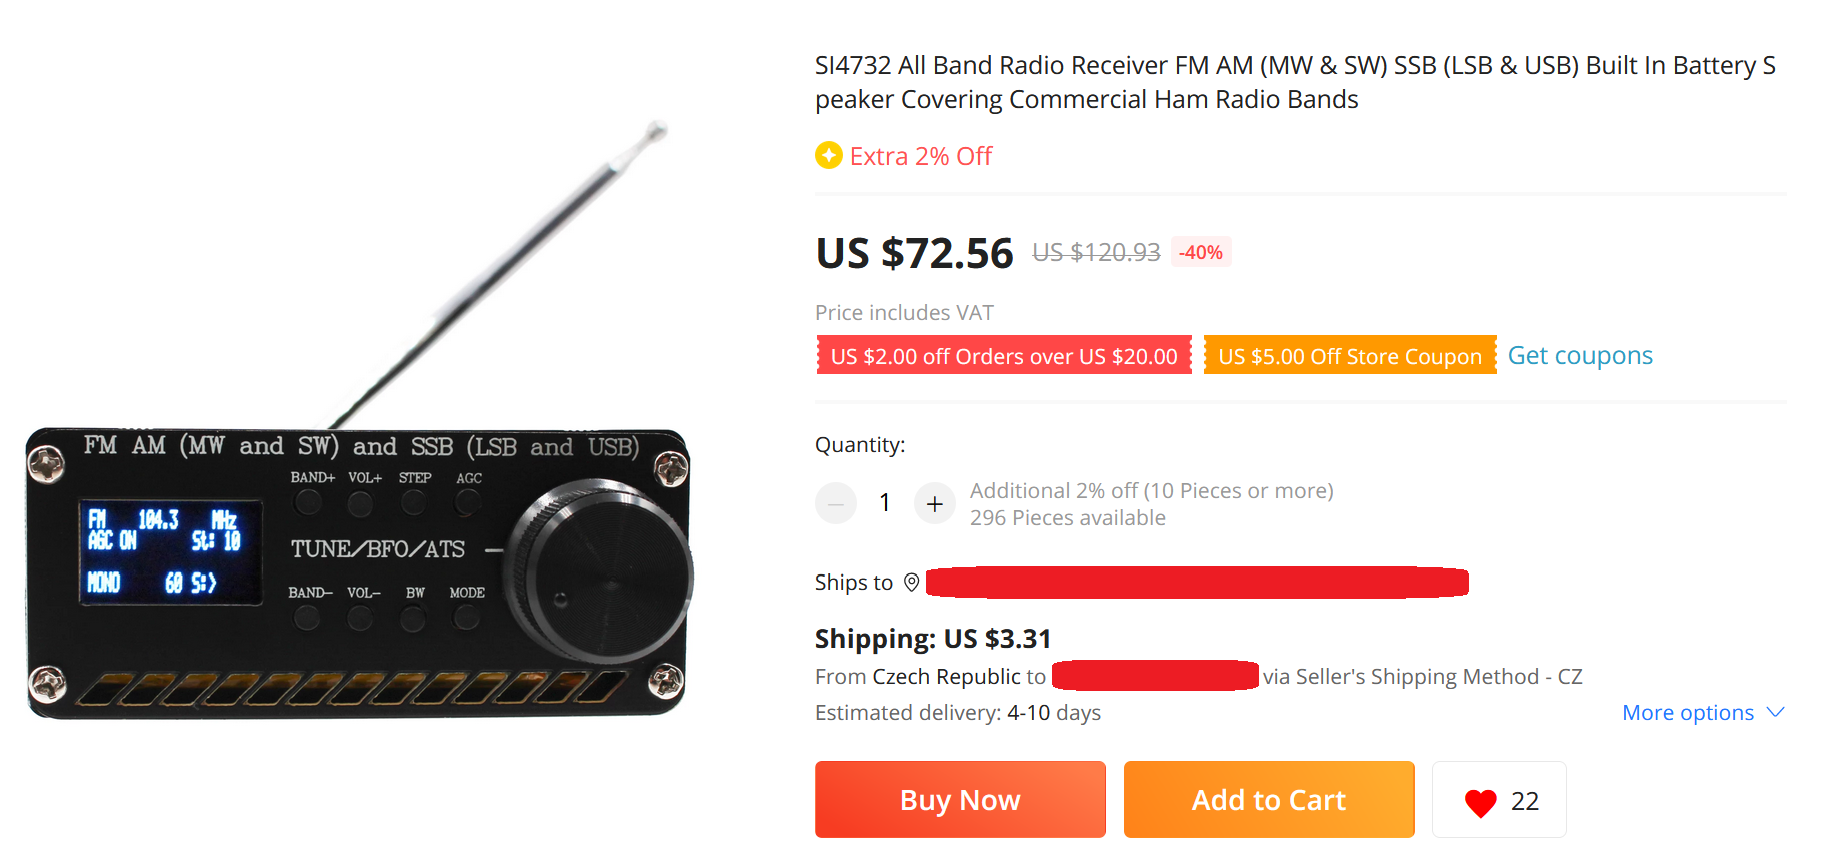Screen dimensions: 1834x862
Task: Select the US $5.00 Off Store Coupon
Action: (1350, 355)
